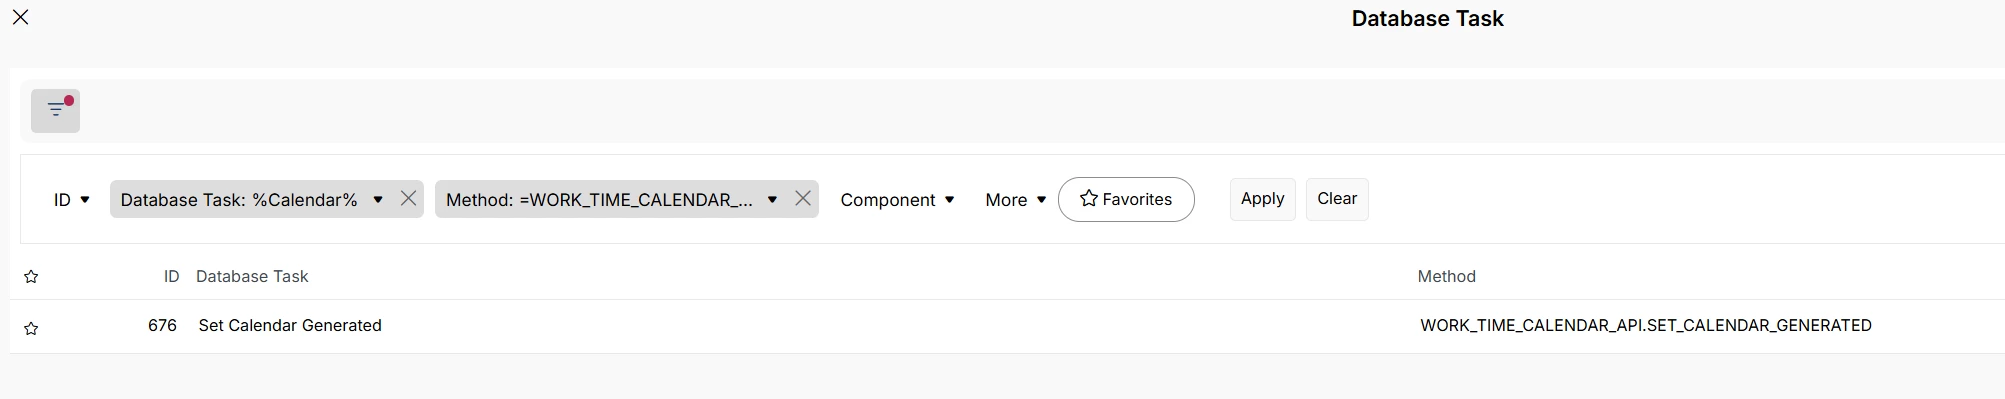Viewport: 2005px width, 399px height.
Task: Close the Database Task panel with X
Action: click(x=20, y=17)
